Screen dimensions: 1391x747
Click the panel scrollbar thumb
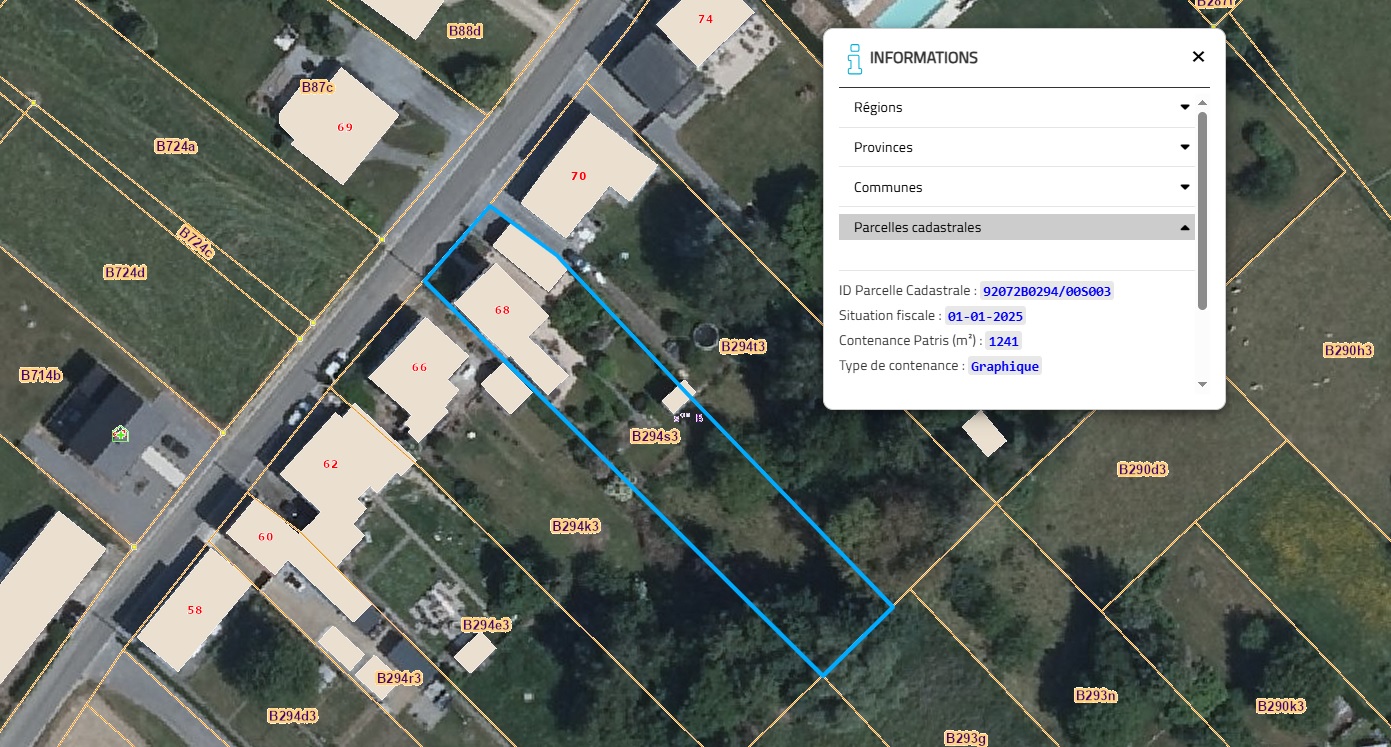tap(1202, 210)
